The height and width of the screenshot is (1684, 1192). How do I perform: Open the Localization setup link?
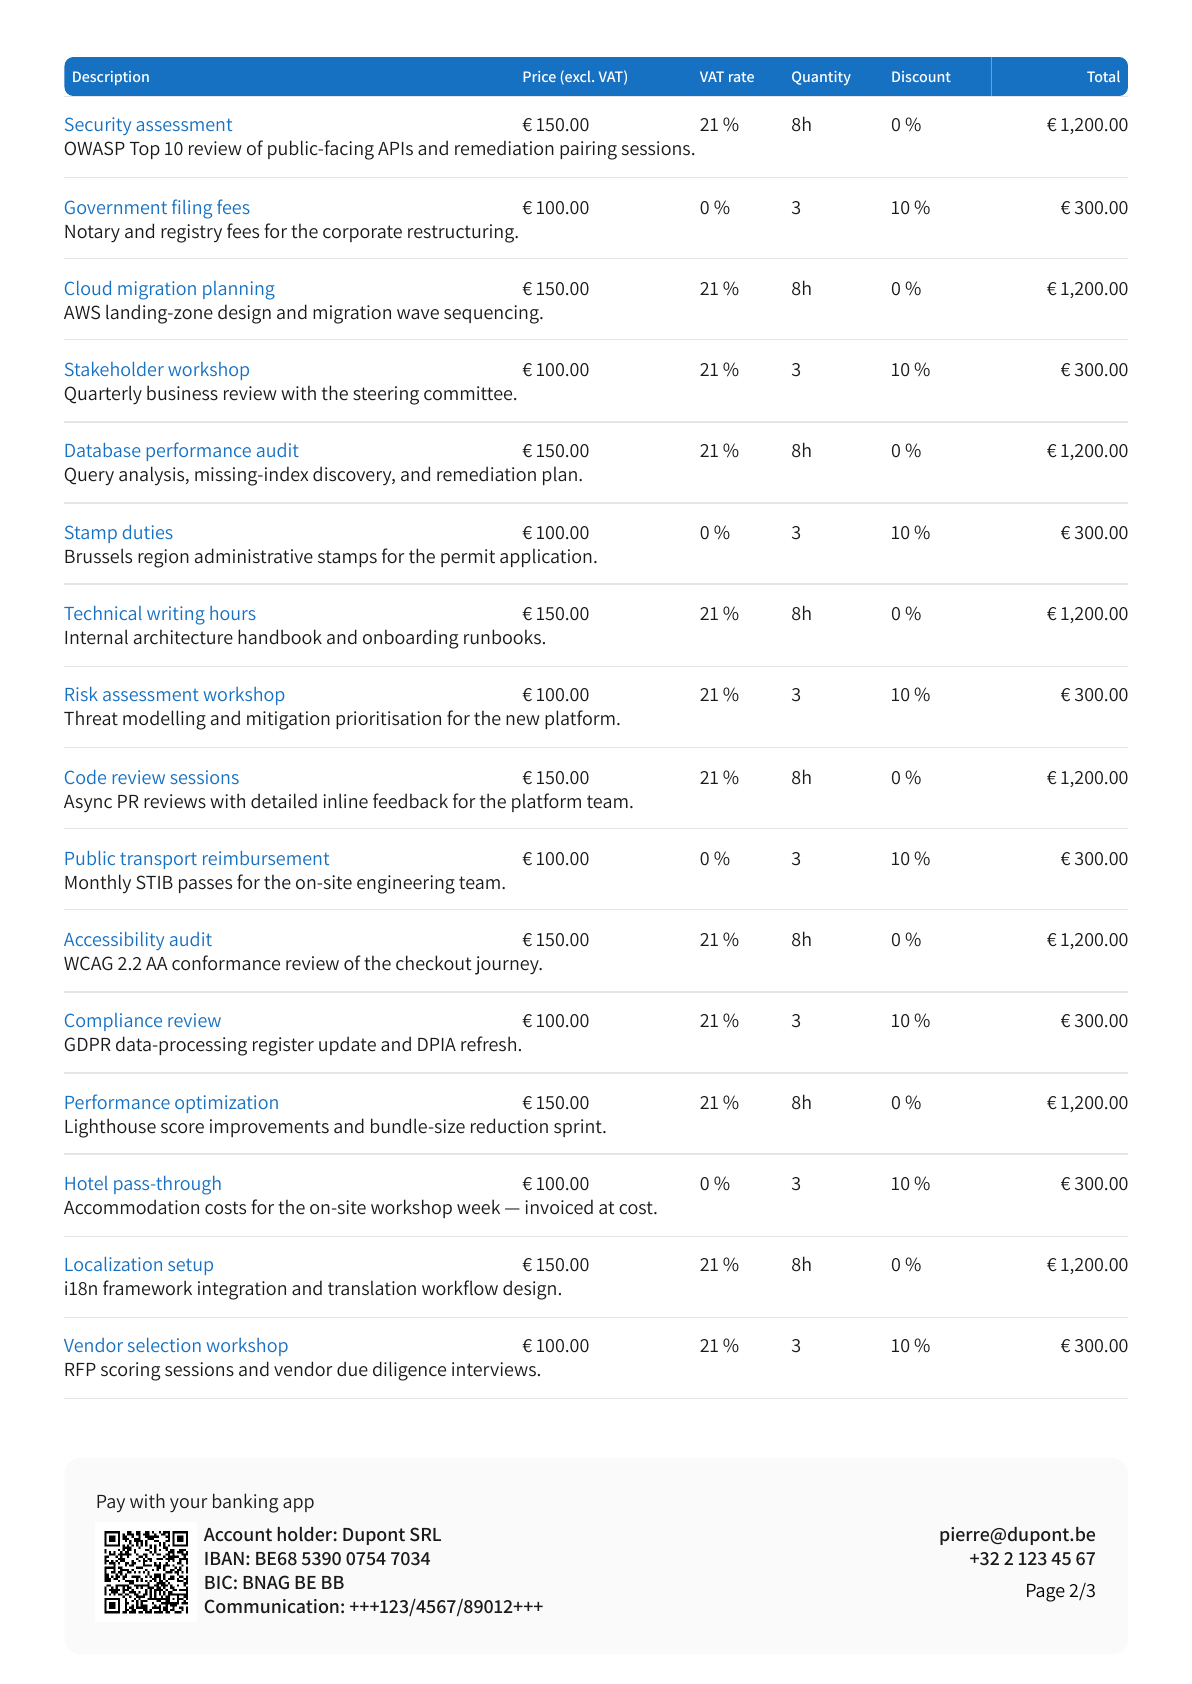139,1265
